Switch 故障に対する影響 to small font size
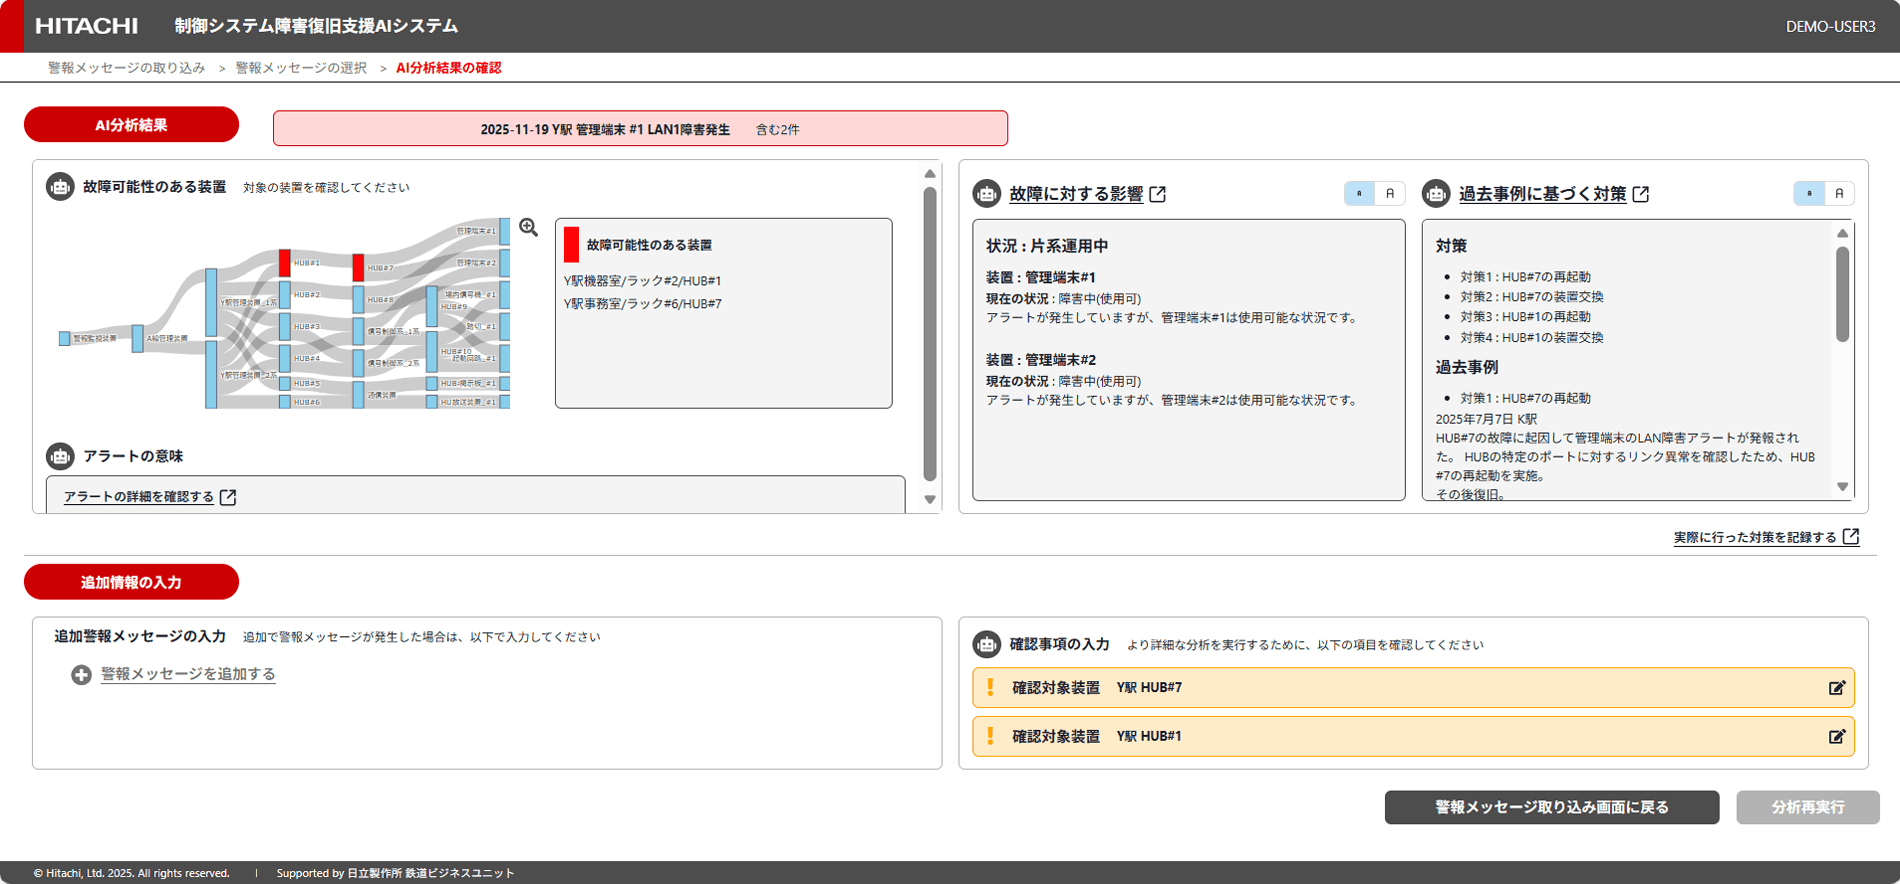 pyautogui.click(x=1359, y=194)
